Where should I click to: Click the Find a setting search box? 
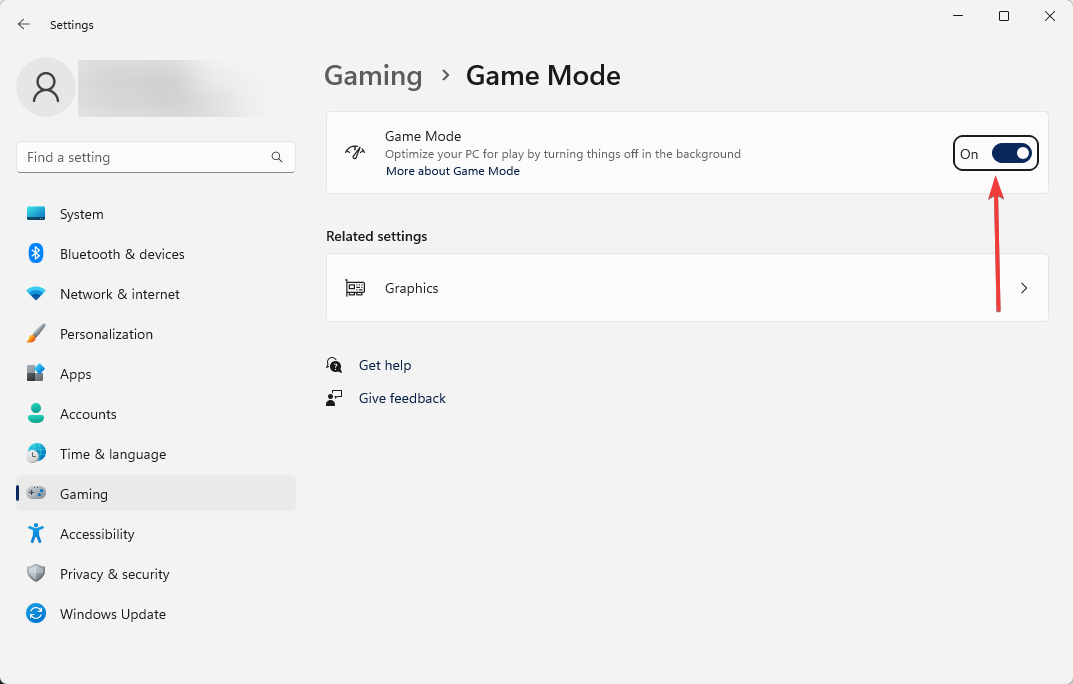click(145, 157)
